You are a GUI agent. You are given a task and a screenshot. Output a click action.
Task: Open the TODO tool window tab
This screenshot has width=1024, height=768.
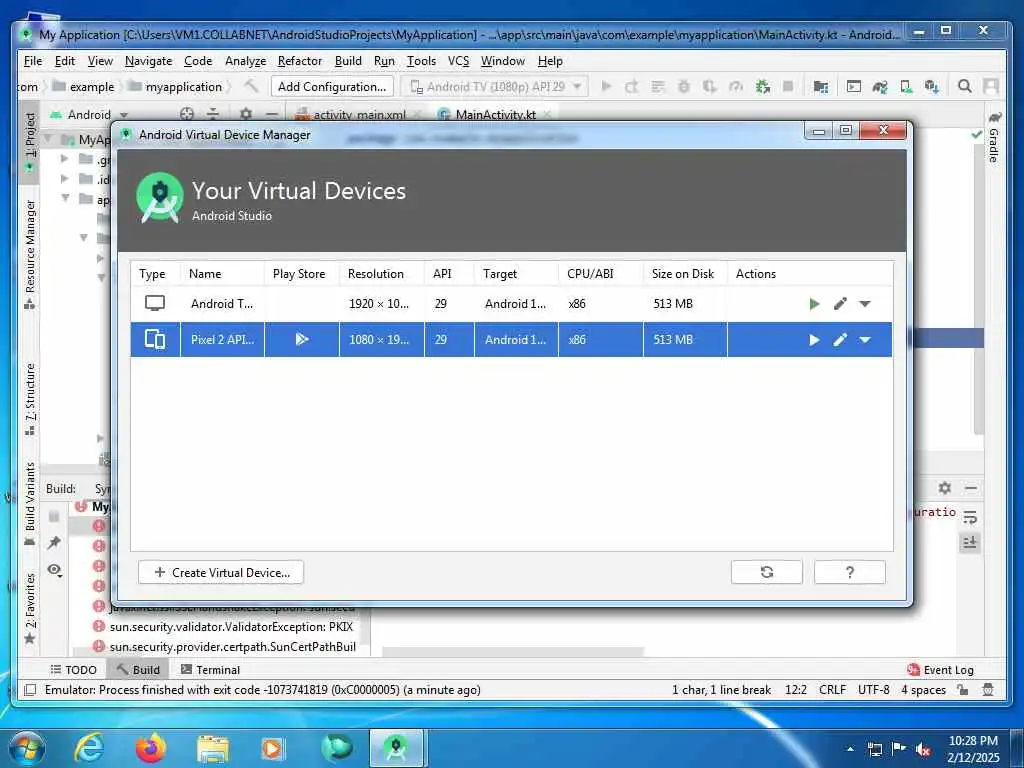[x=74, y=669]
